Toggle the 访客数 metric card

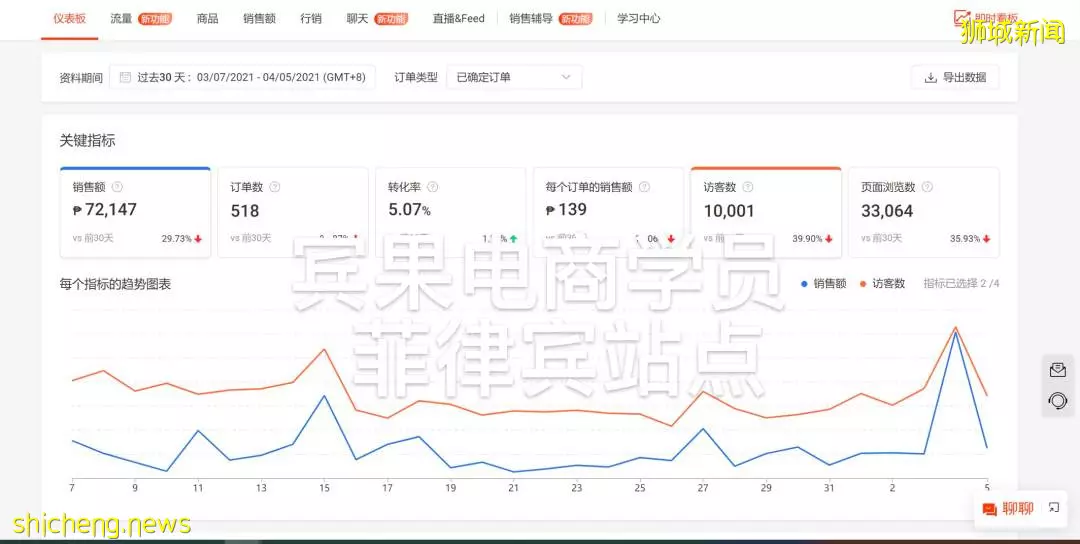coord(766,212)
